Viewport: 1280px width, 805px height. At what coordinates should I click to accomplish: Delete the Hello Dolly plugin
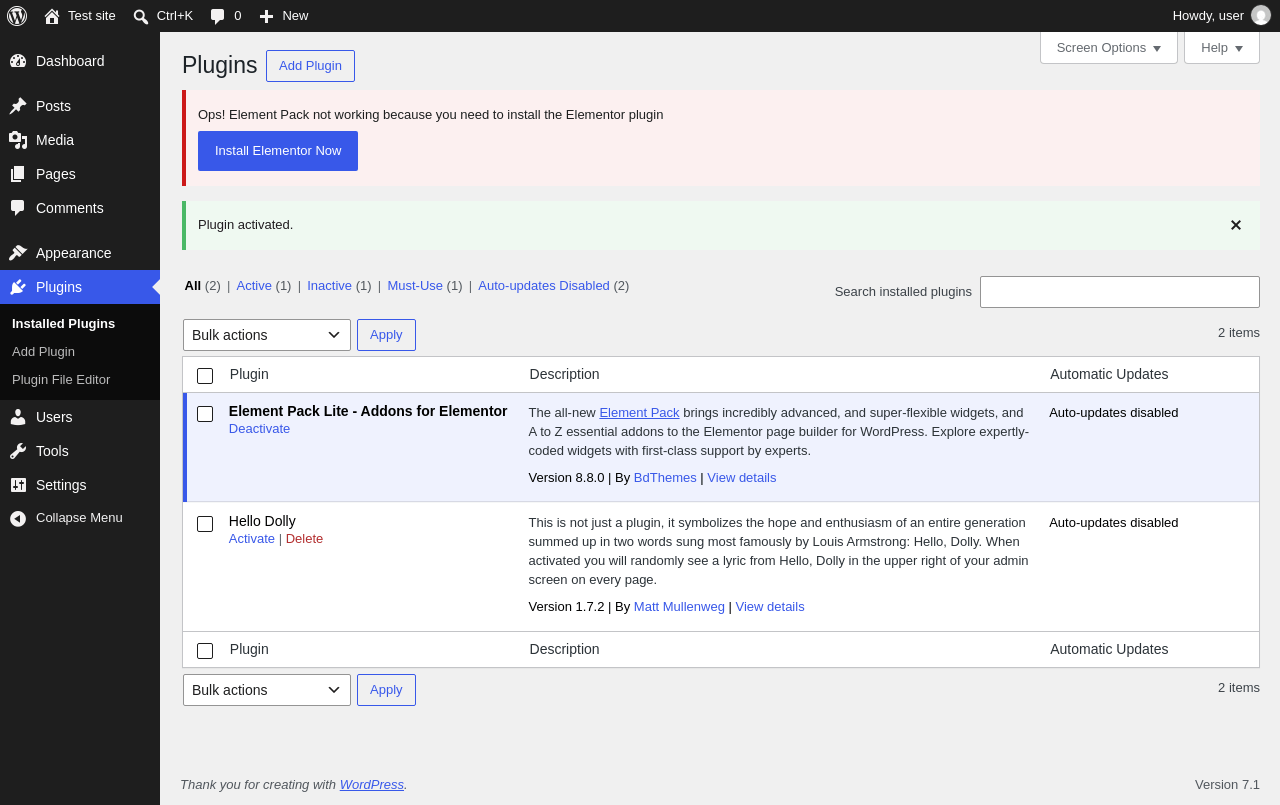pyautogui.click(x=304, y=539)
